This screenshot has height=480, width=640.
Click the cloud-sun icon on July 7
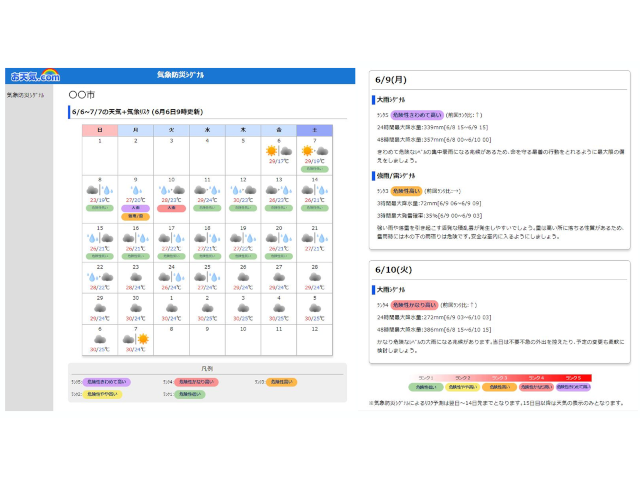(135, 339)
